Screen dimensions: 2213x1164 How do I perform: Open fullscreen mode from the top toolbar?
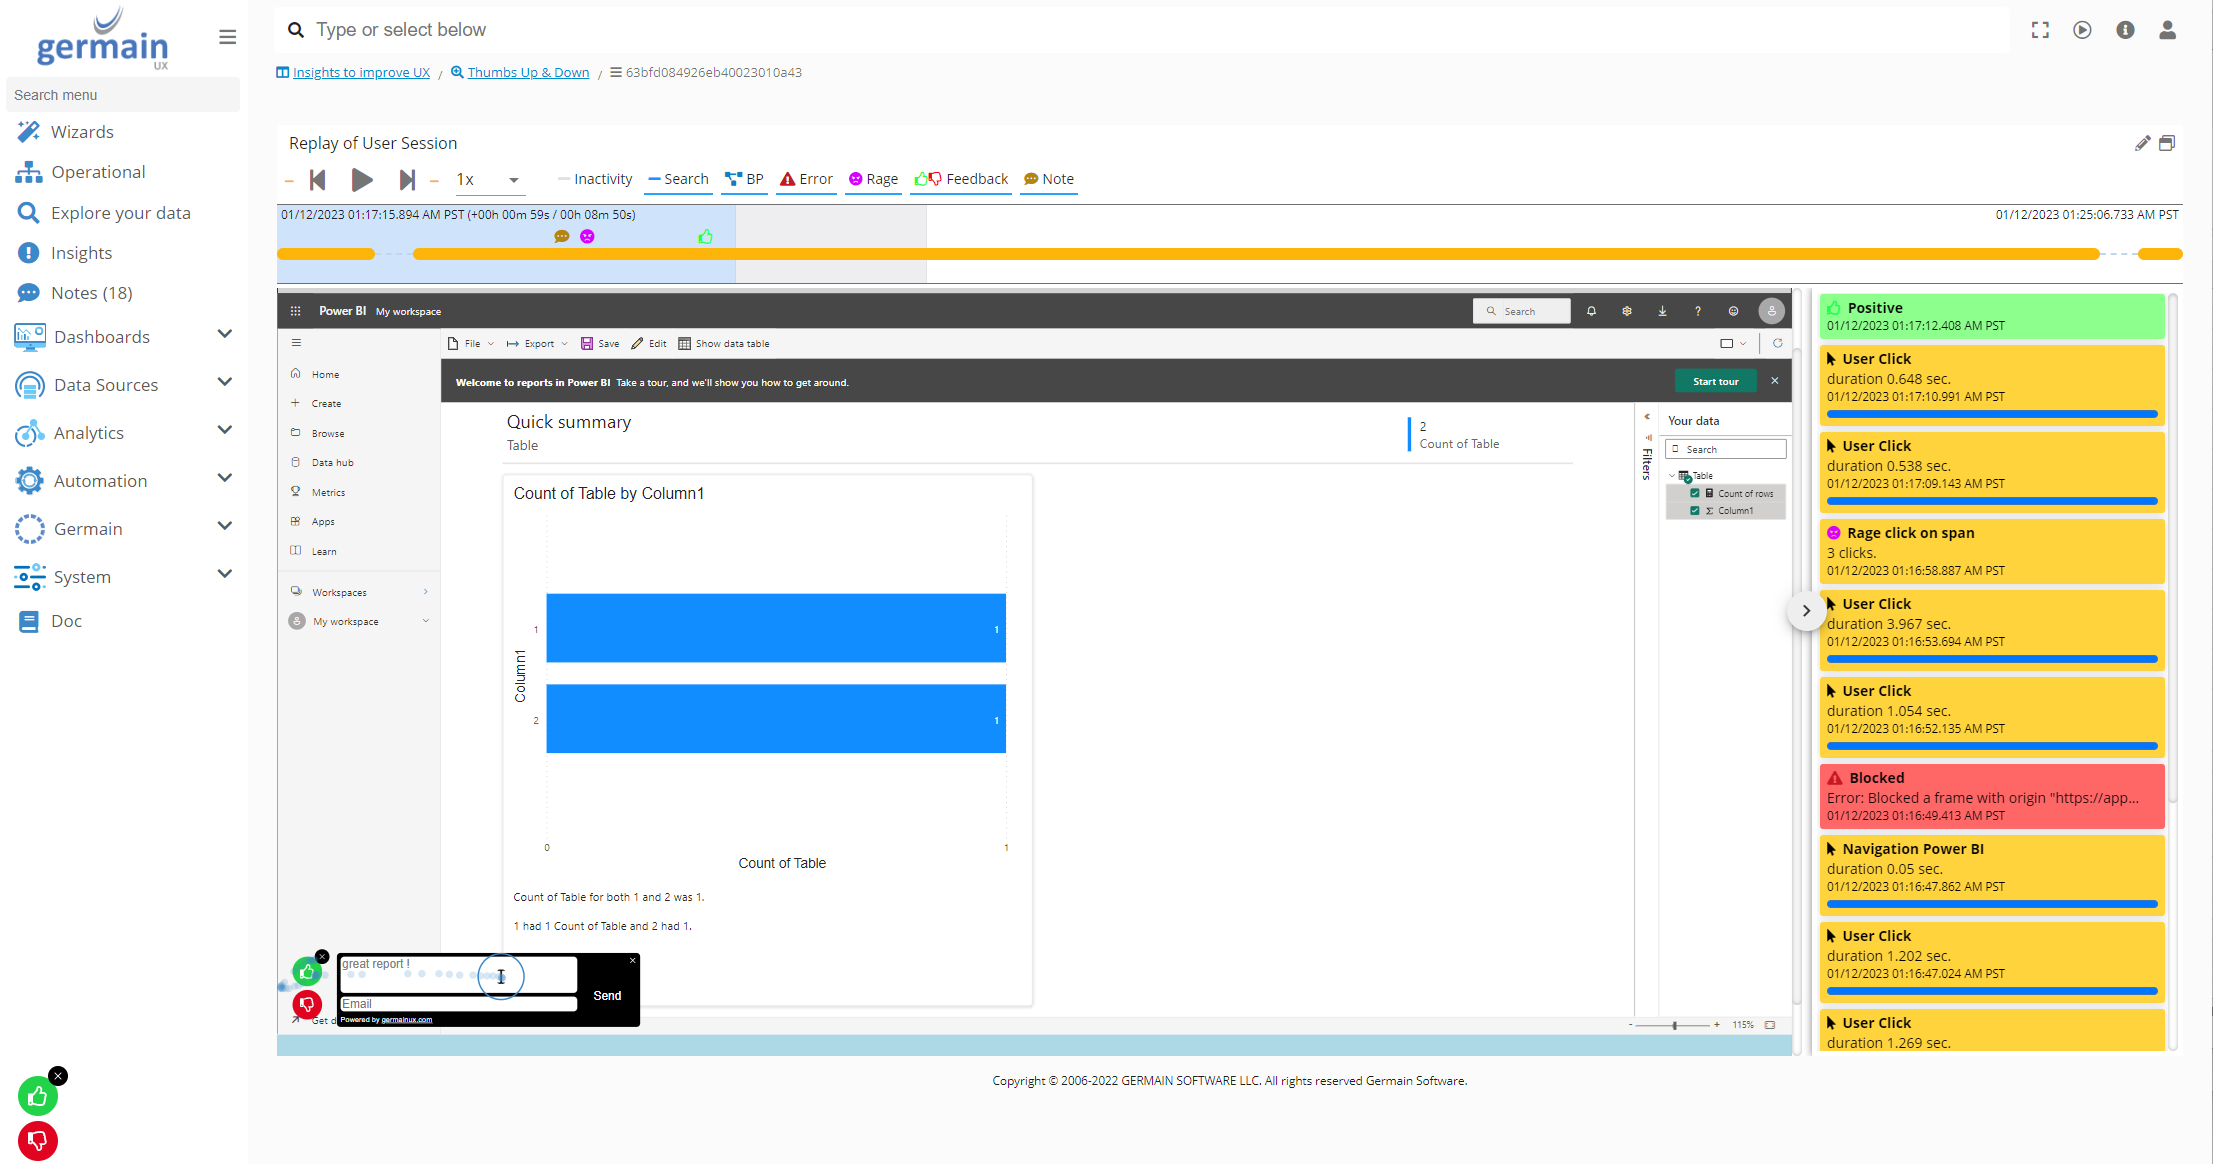tap(2040, 30)
